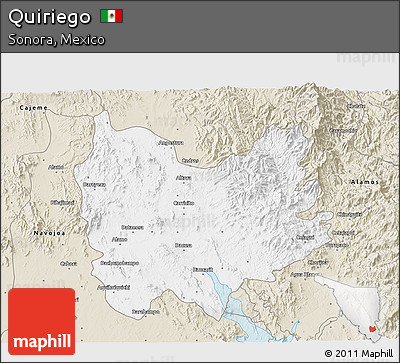Click the Mexican flag icon
The width and height of the screenshot is (400, 363).
point(112,16)
